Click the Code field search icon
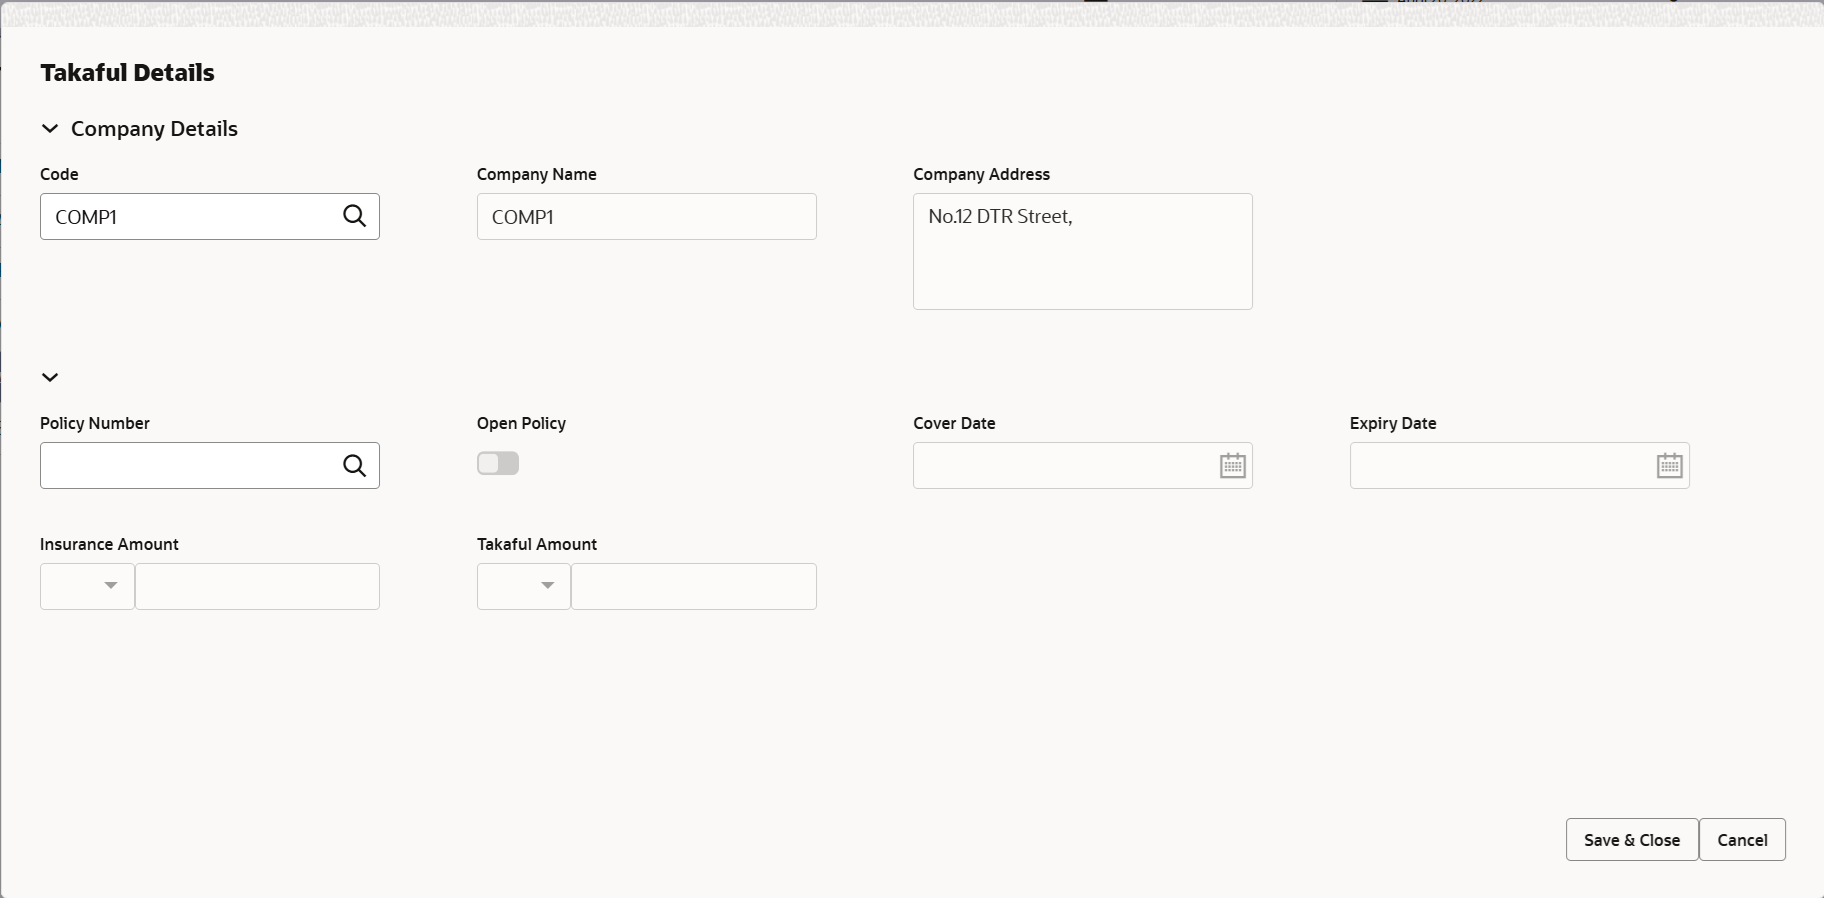This screenshot has height=898, width=1824. (x=354, y=216)
